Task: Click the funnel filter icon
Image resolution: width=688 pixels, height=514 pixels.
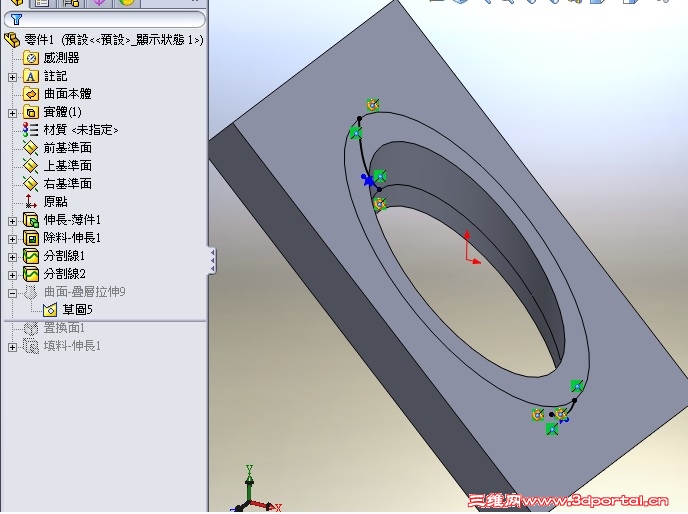Action: 16,19
